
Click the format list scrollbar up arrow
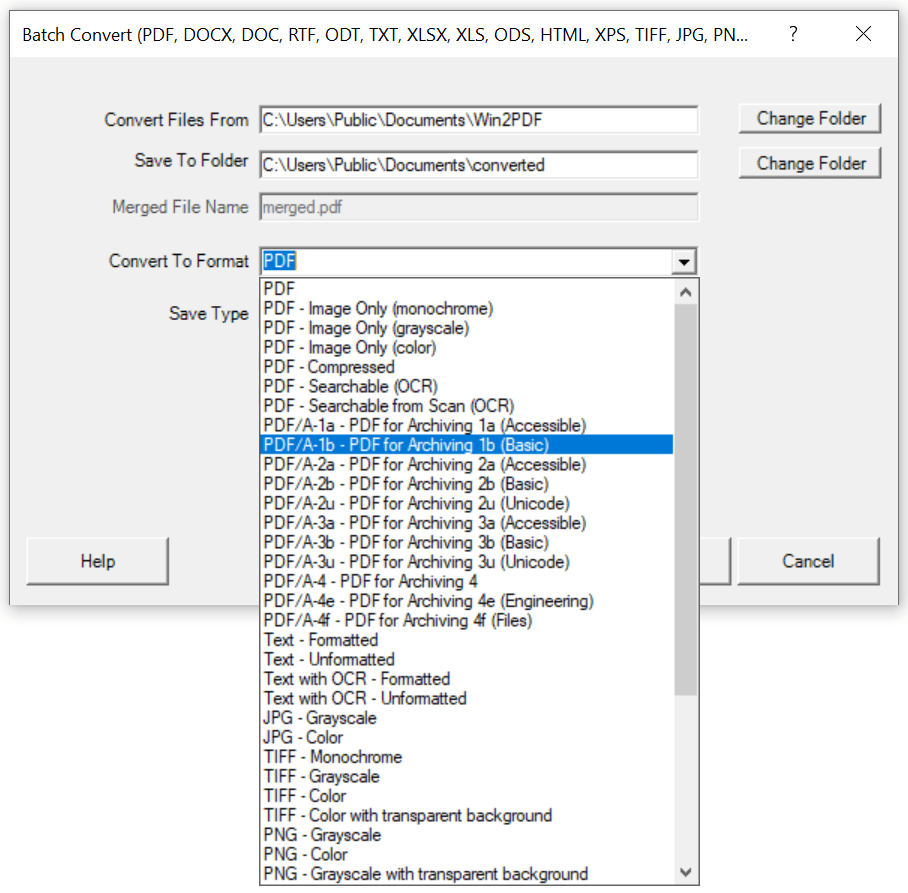click(x=686, y=292)
